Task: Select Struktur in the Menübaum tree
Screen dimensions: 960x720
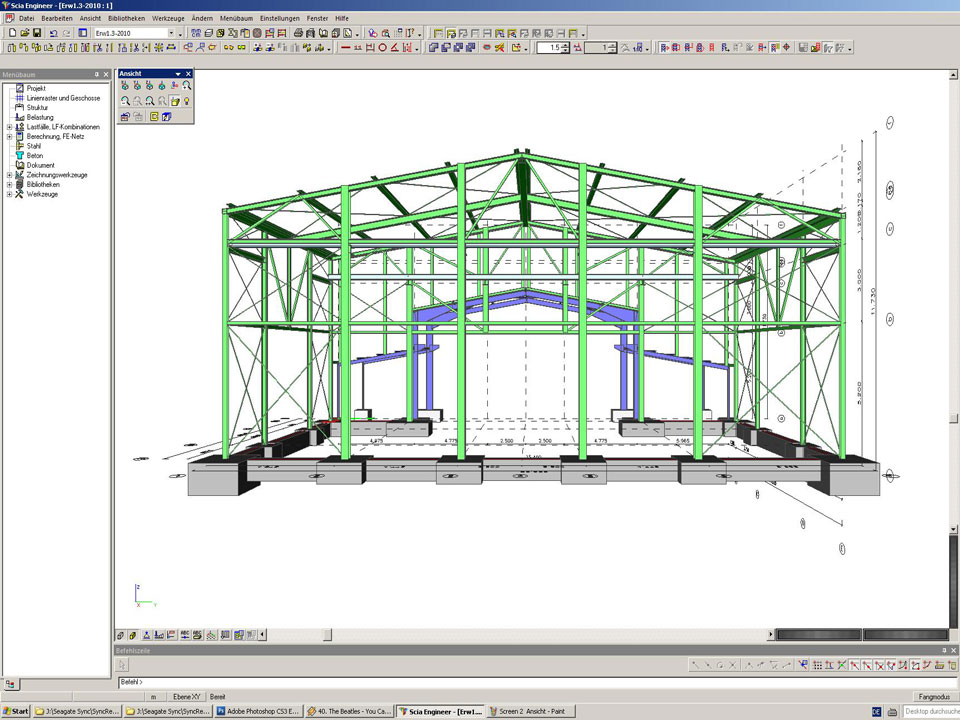Action: (x=37, y=108)
